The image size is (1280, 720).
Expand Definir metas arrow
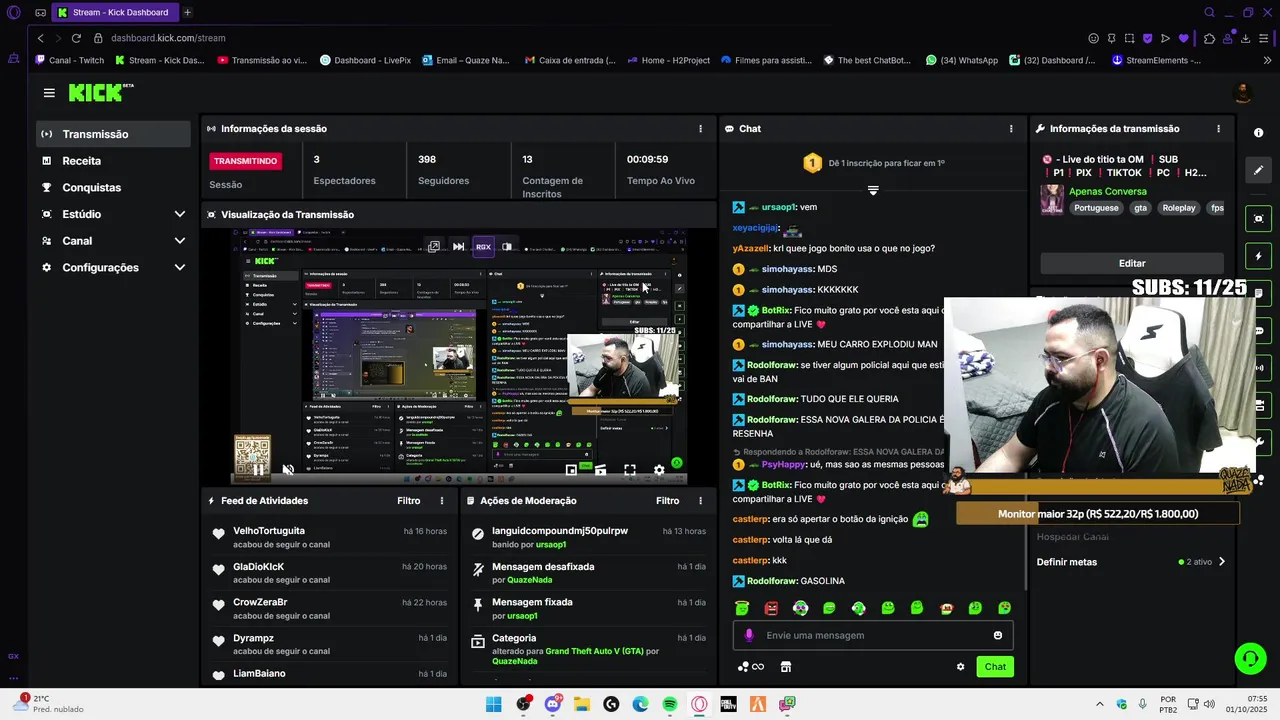point(1221,562)
